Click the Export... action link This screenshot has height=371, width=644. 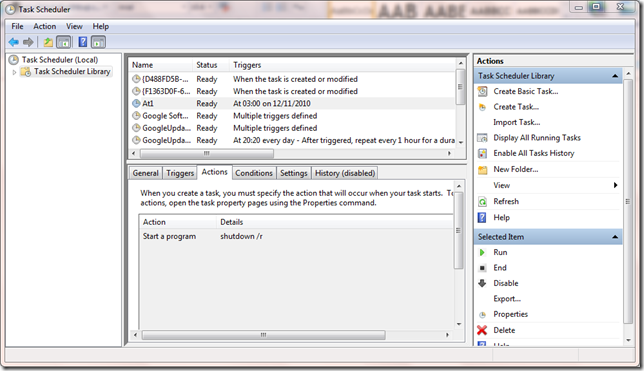coord(507,299)
